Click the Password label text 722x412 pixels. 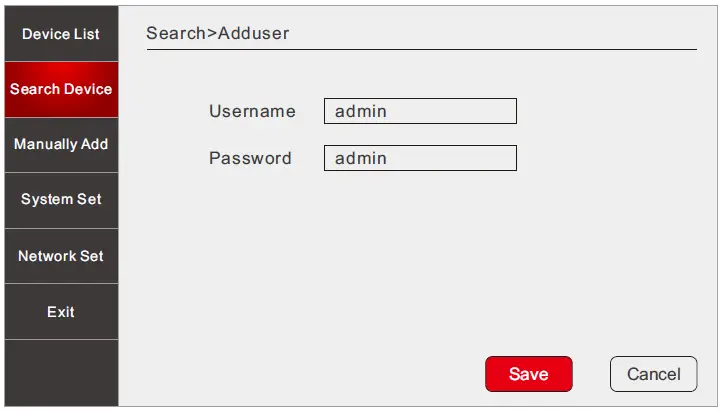pos(250,158)
